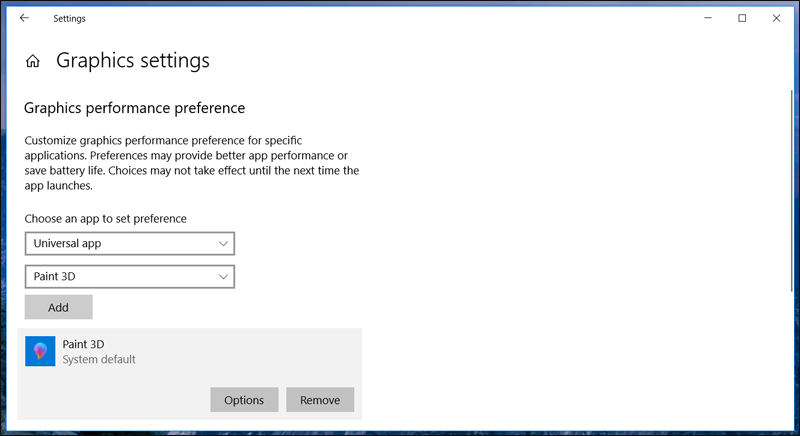Click the Graphics settings page title
Screen dimensions: 800x436
pos(133,60)
